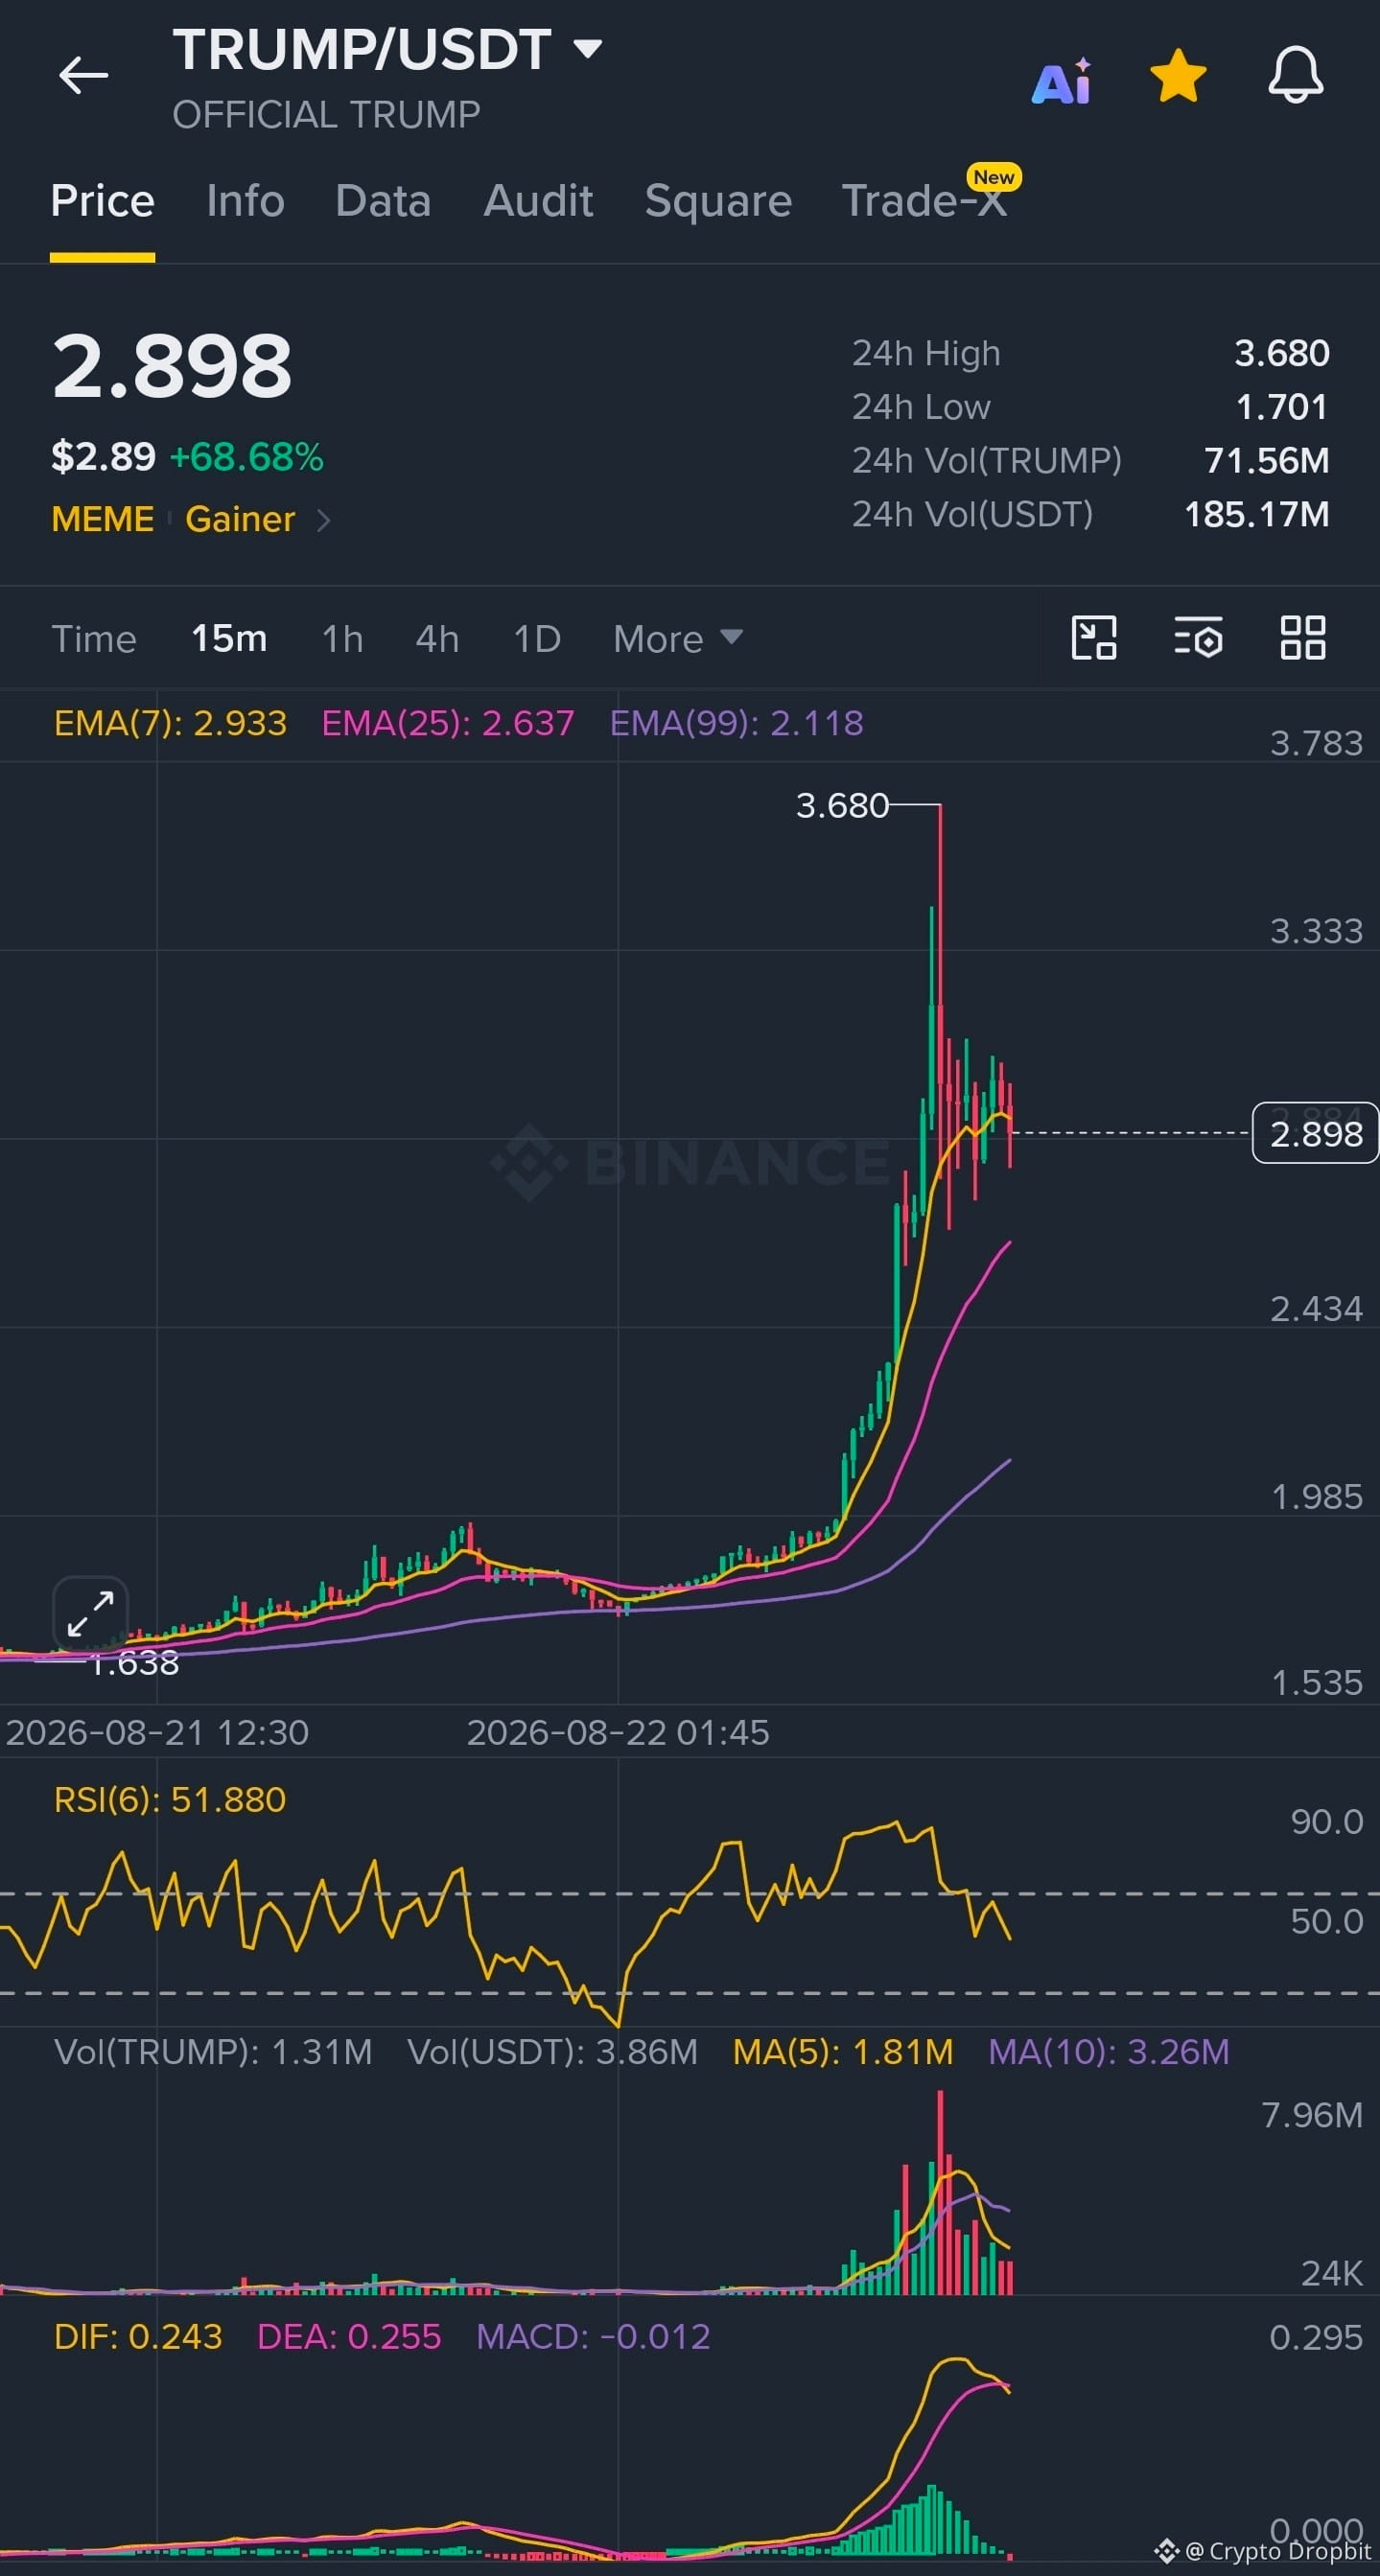Screen dimensions: 1380x2576
Task: Click the 24h Low value 1.701
Action: (x=1282, y=407)
